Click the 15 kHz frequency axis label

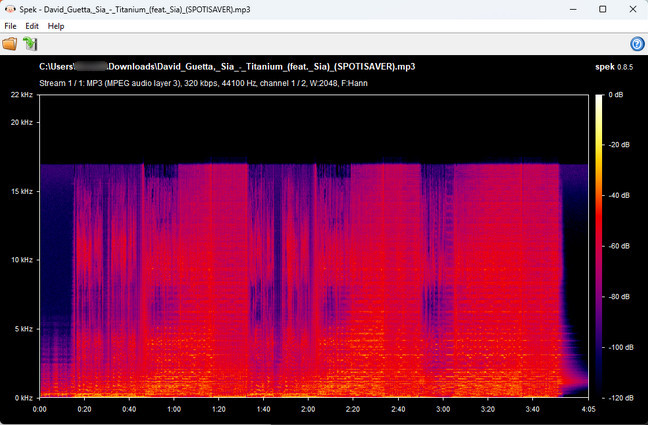pos(21,191)
